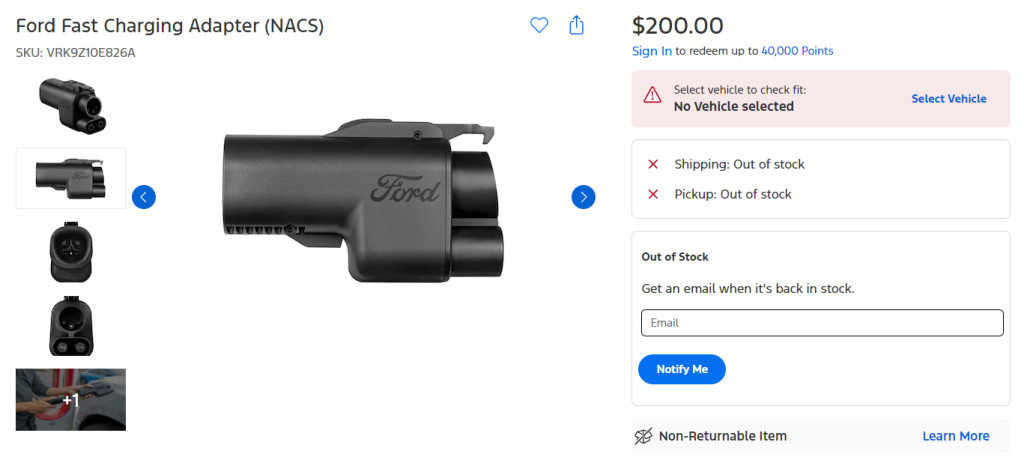Click the Pickup out of stock X icon

coord(653,194)
